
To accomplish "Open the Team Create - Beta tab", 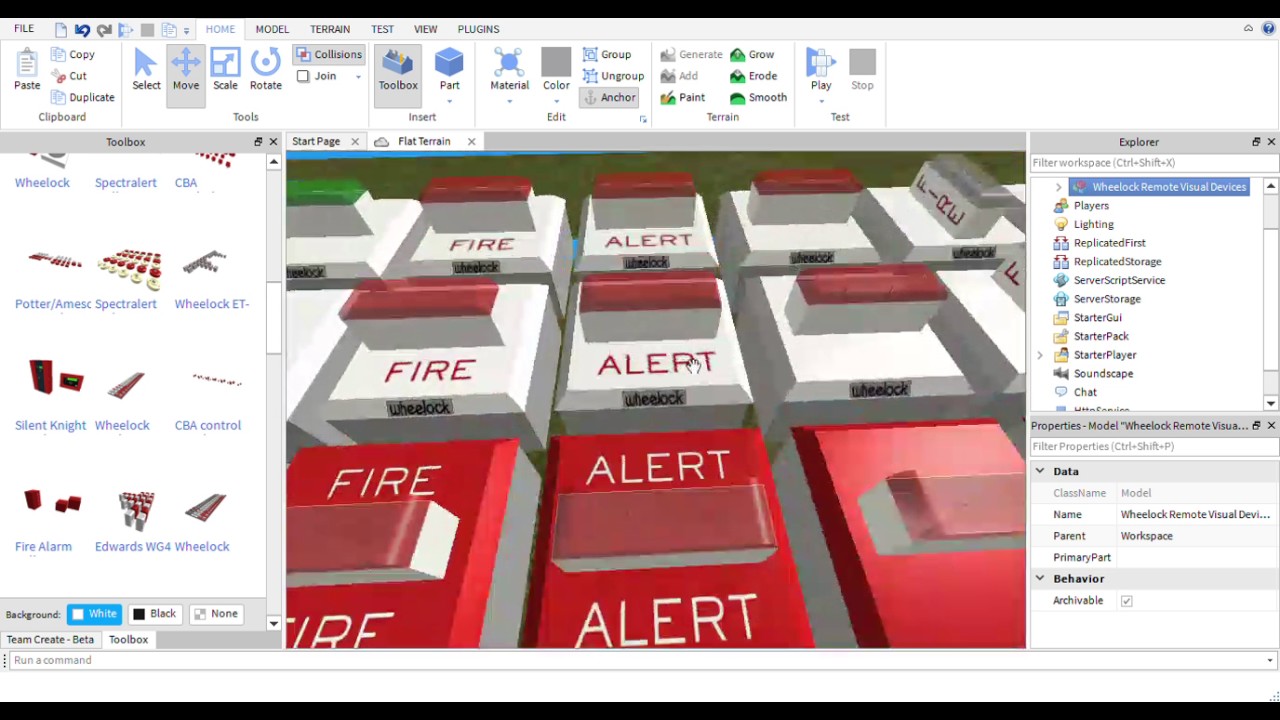I will point(50,640).
